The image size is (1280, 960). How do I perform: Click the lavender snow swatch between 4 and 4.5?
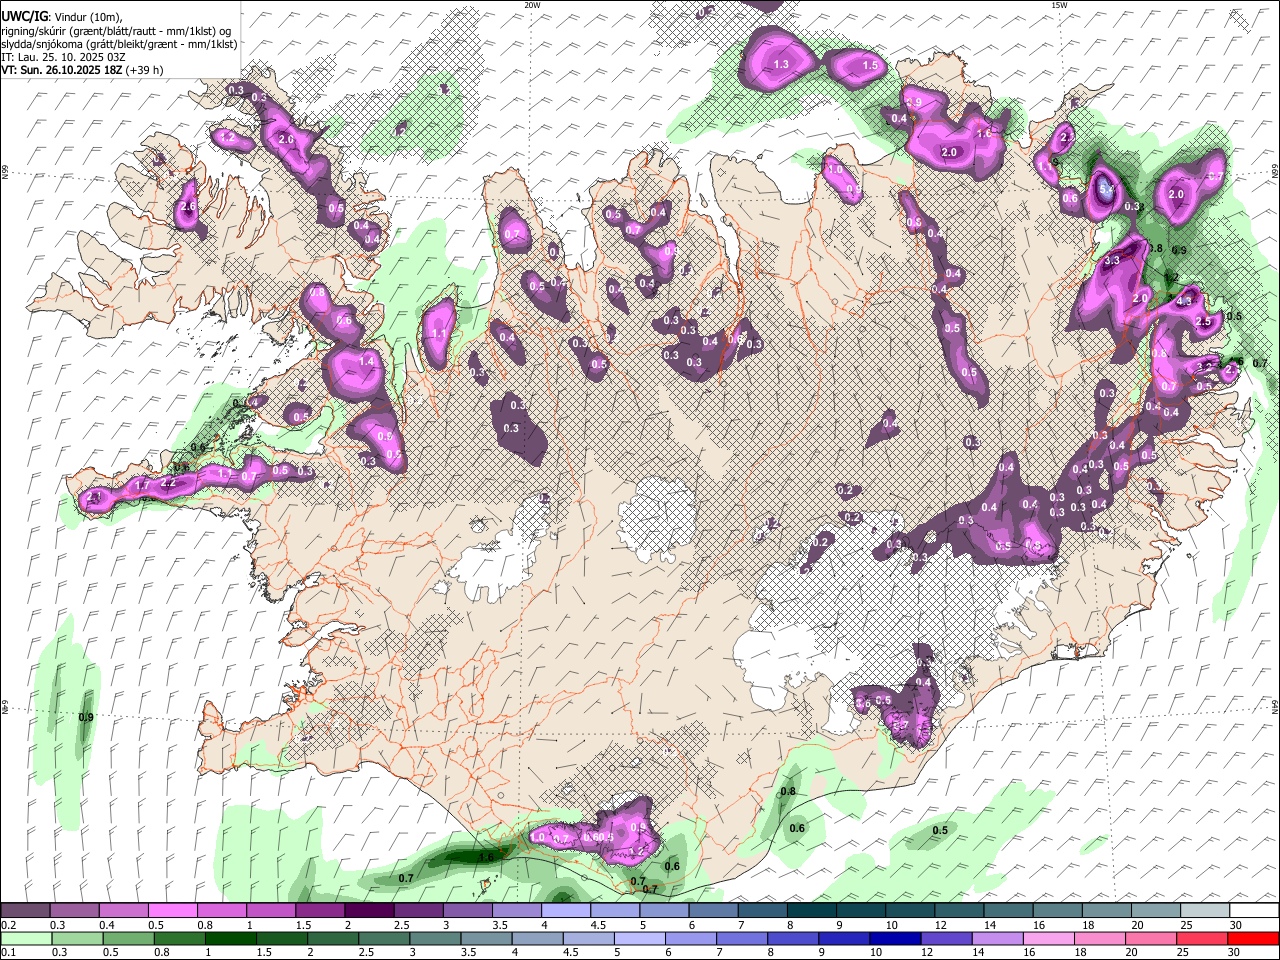[565, 911]
